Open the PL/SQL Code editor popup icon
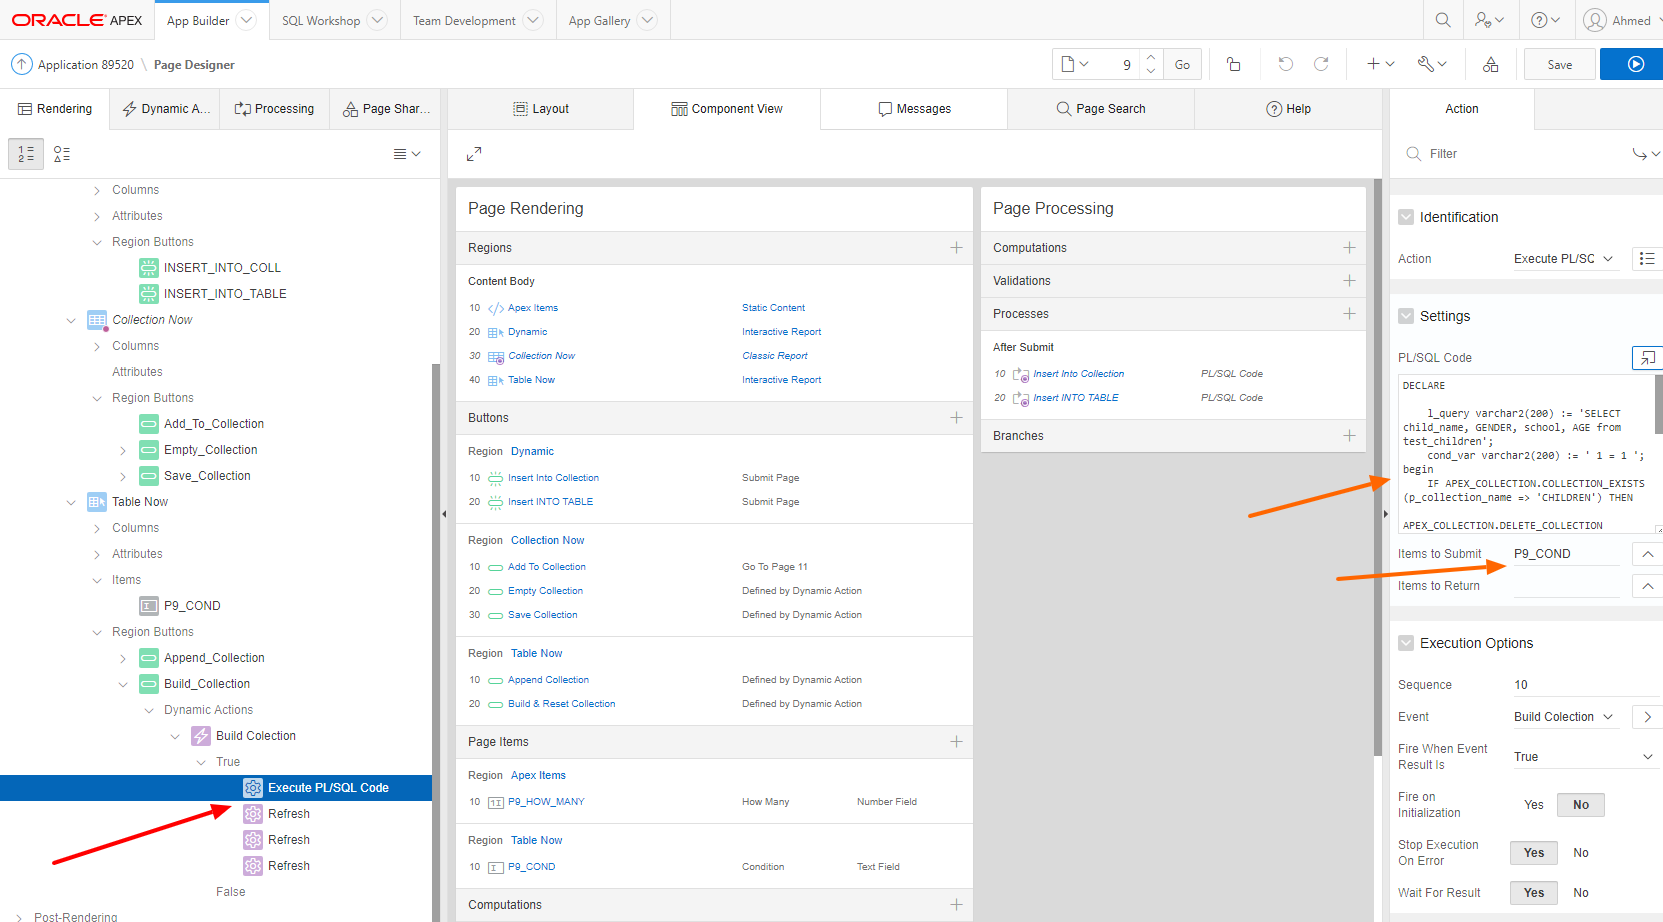The height and width of the screenshot is (922, 1663). (1646, 357)
